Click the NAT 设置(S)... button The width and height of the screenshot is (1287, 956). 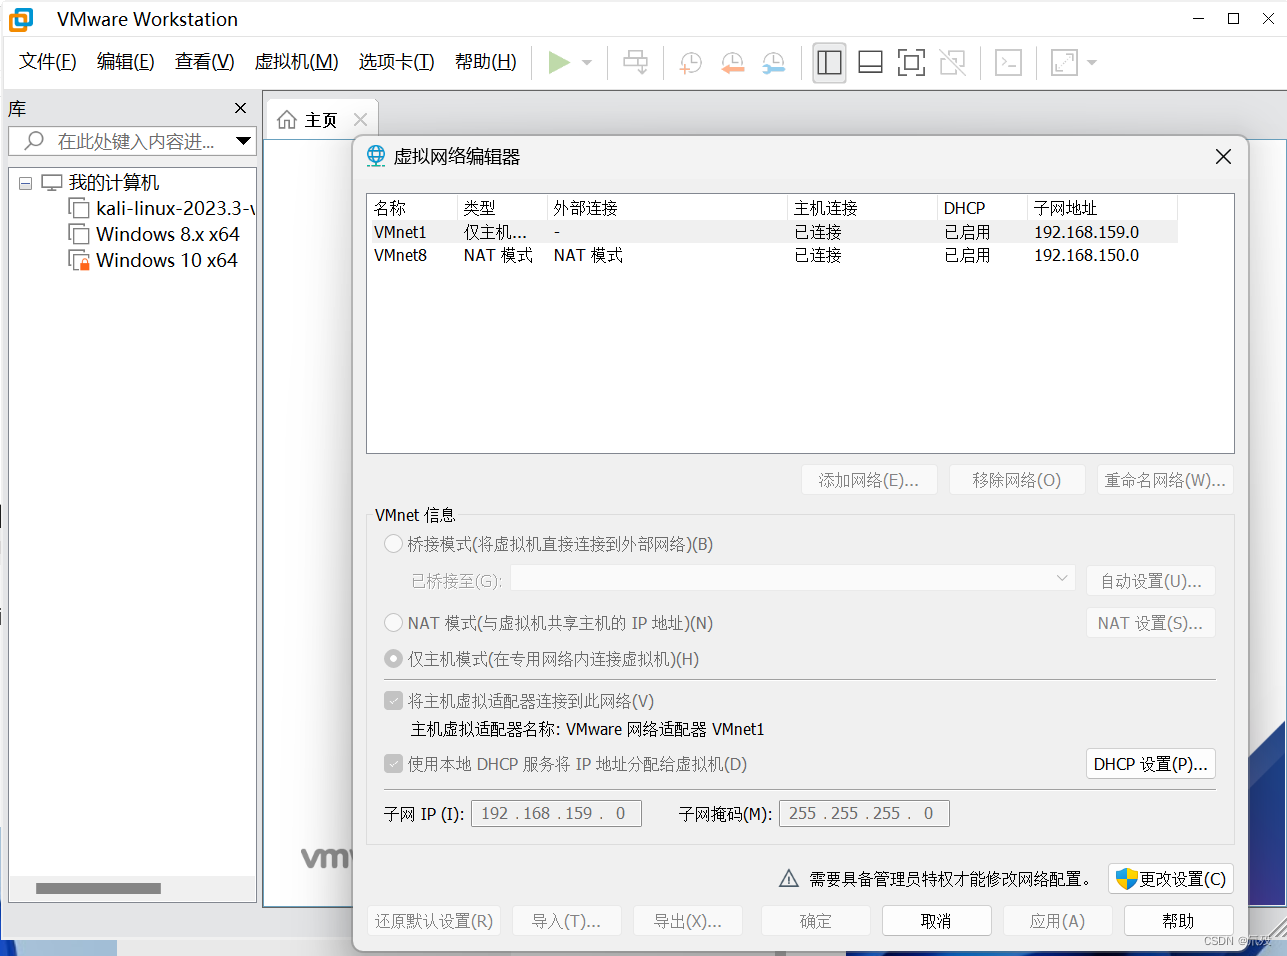click(1151, 623)
